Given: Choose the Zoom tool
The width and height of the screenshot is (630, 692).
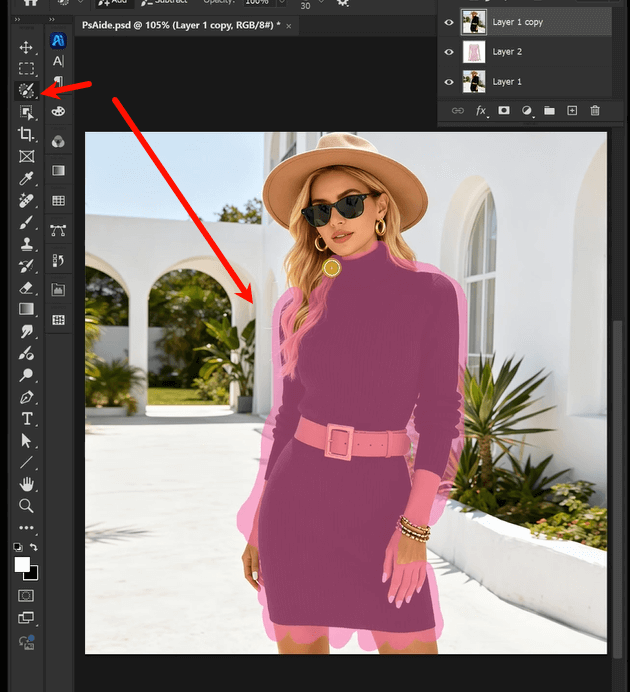Looking at the screenshot, I should (x=27, y=506).
